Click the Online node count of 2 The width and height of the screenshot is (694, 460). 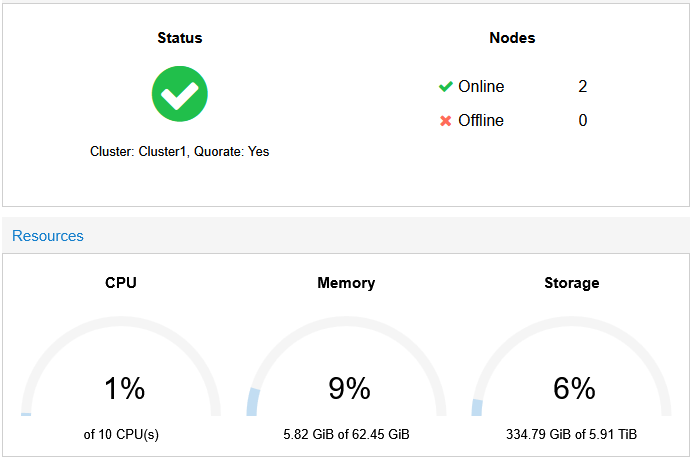click(582, 86)
